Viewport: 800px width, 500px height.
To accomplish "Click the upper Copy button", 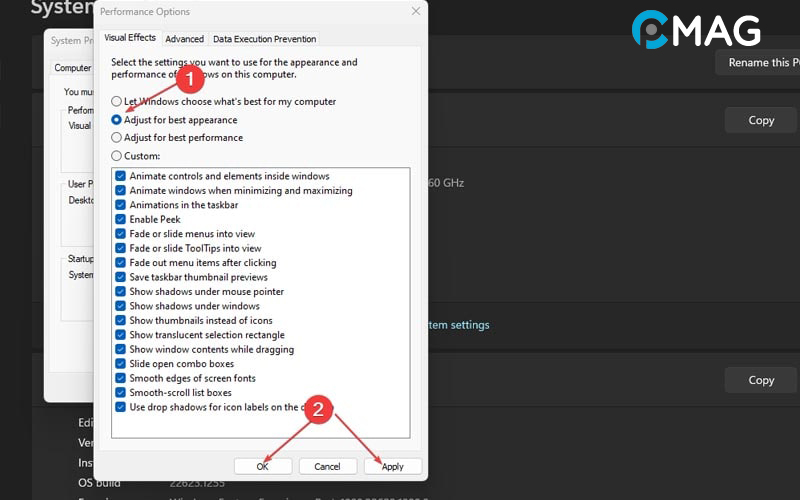I will tap(761, 120).
